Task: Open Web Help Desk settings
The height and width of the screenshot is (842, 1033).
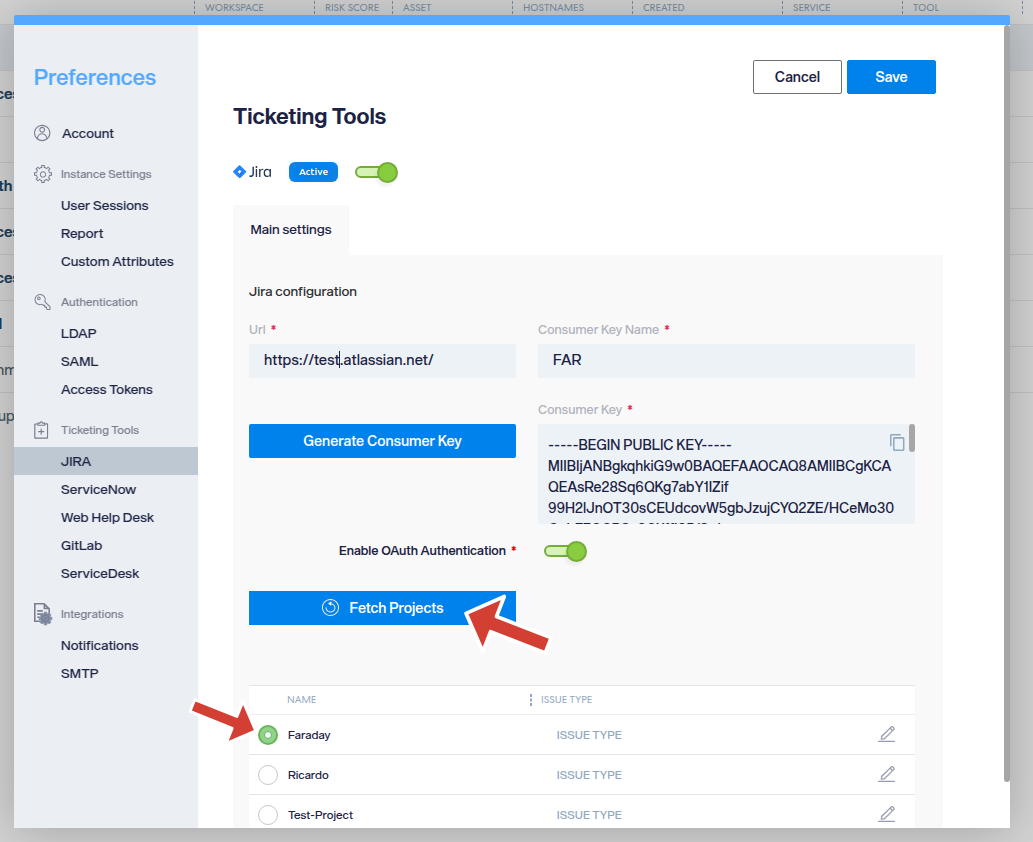Action: (107, 518)
